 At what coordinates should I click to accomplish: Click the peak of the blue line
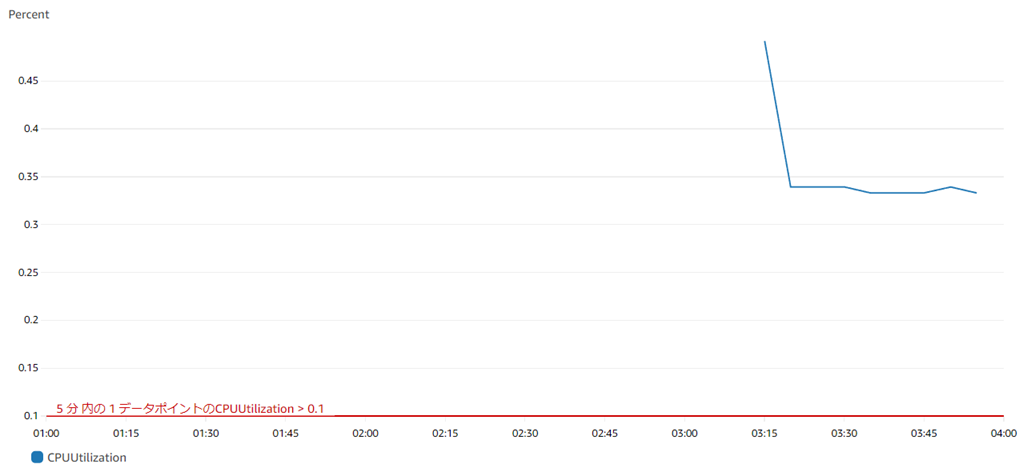[x=766, y=42]
